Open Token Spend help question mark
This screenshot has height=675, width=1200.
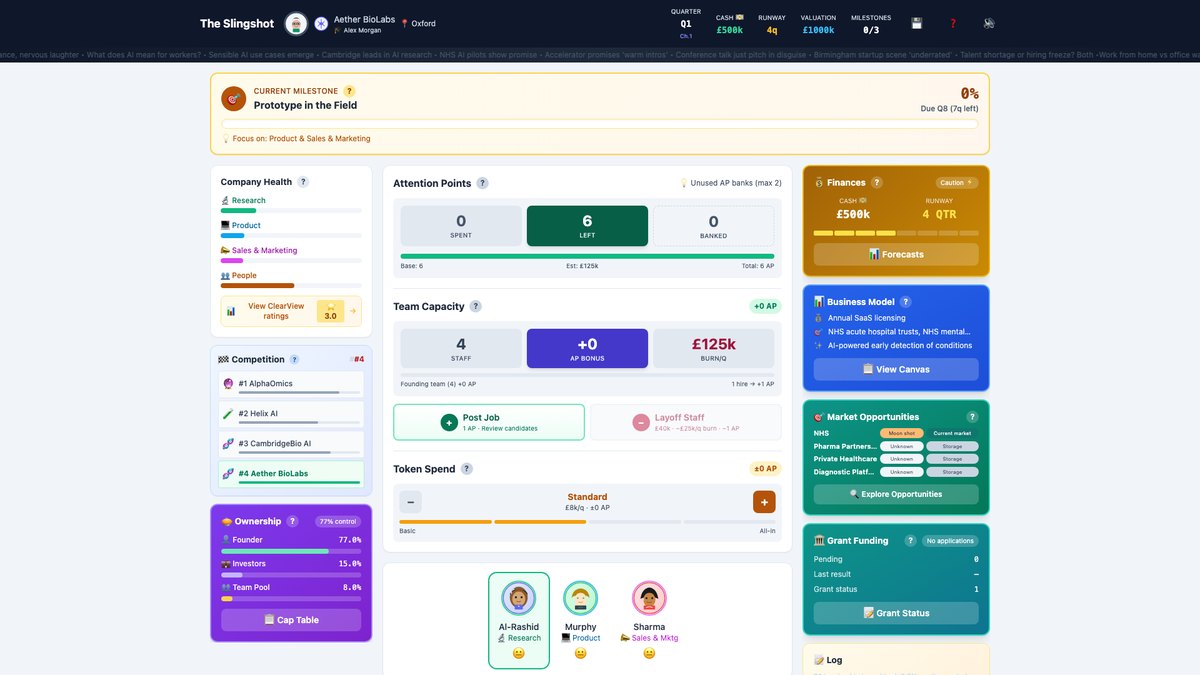466,468
